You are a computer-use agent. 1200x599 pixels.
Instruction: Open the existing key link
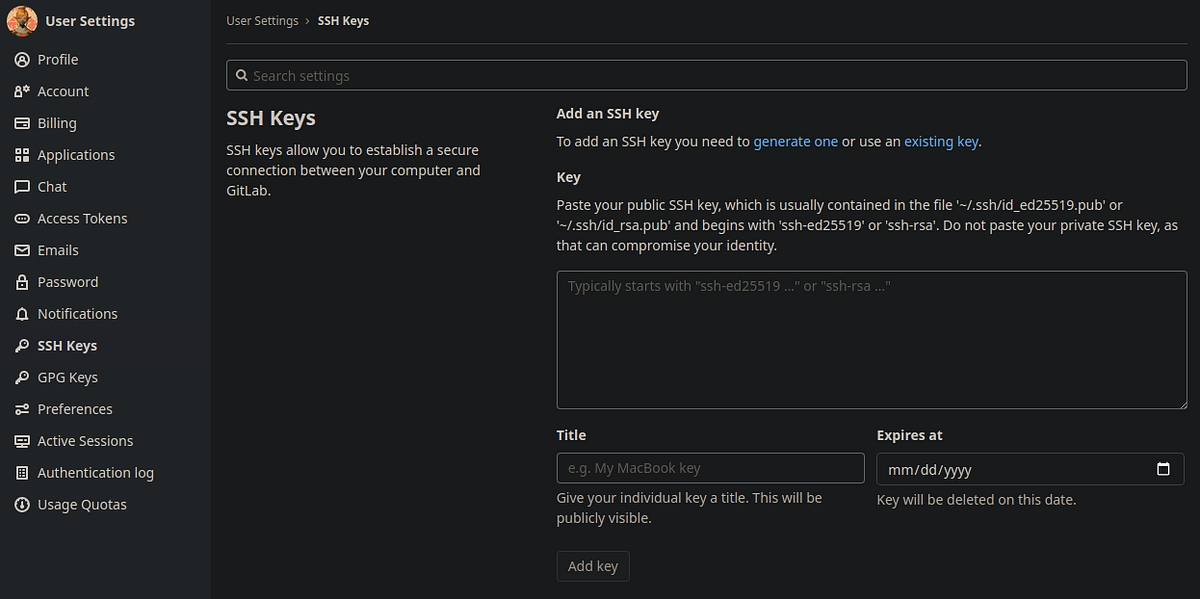coord(940,141)
